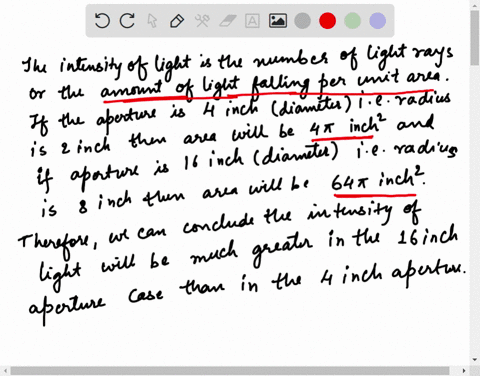Click the scroll left arrow
This screenshot has height=376, width=480.
[x=5, y=371]
